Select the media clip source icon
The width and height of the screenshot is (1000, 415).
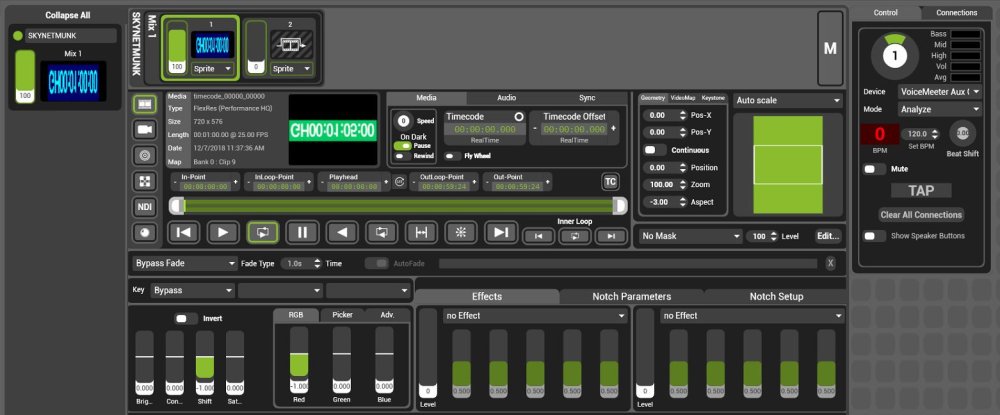click(145, 104)
